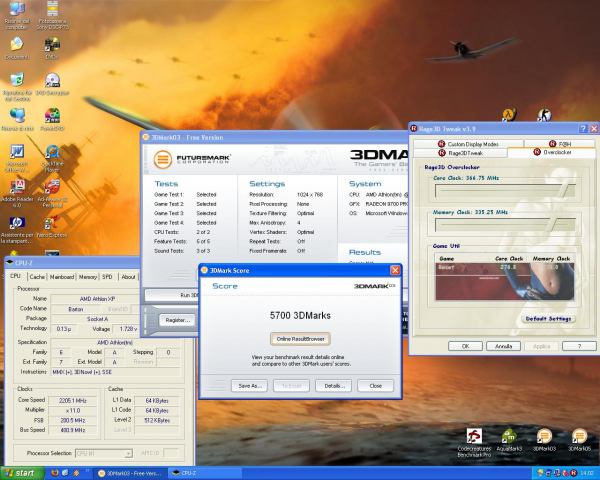
Task: Switch to the About tab in CPU-Z
Action: click(128, 276)
